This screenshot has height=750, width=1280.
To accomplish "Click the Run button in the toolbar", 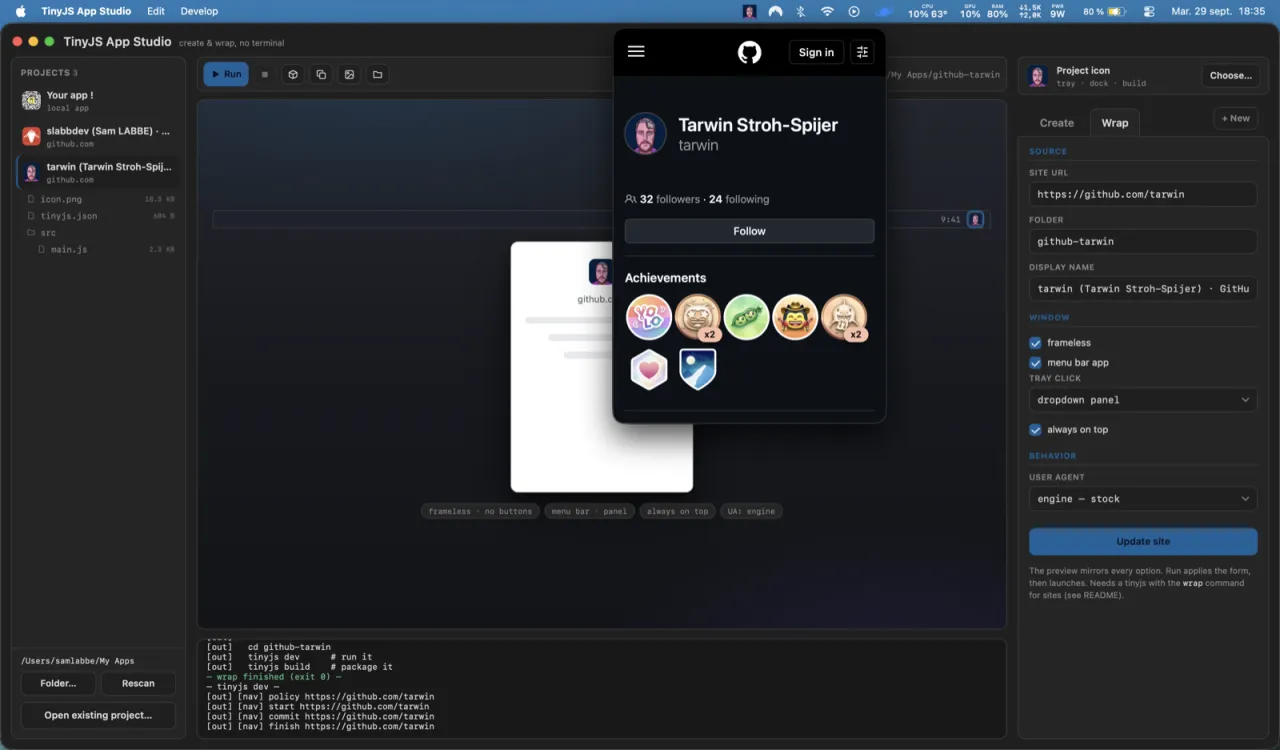I will coord(226,74).
